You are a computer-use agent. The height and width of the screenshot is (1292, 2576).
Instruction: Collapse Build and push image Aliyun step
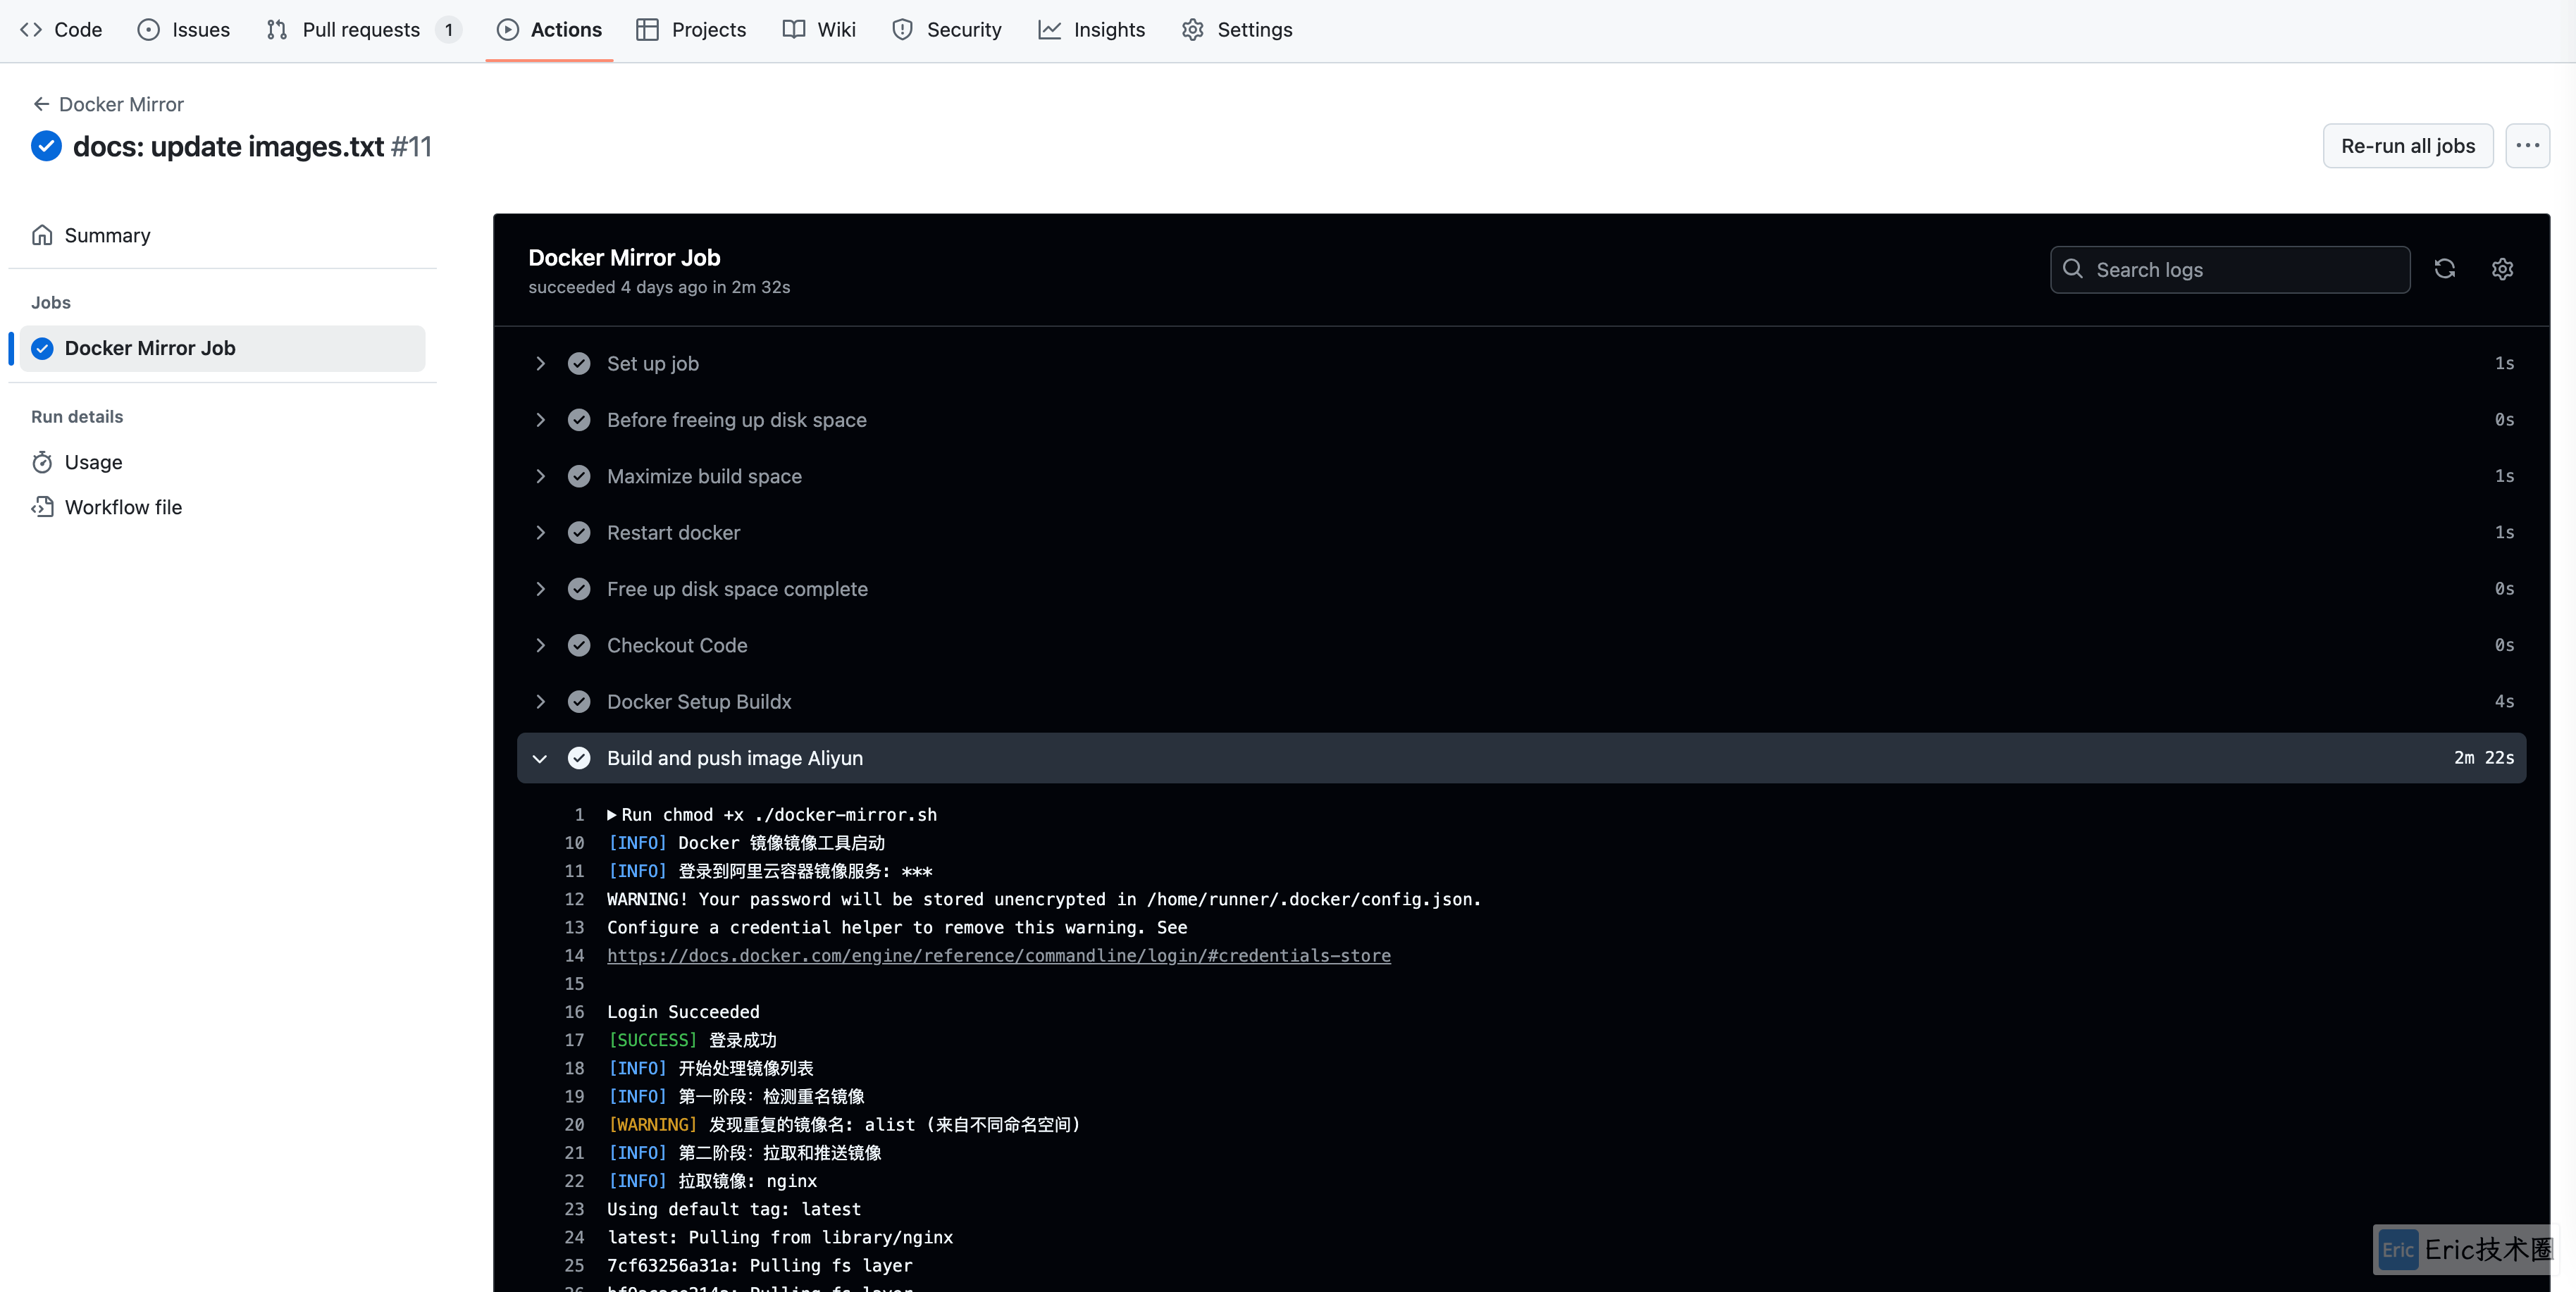point(1521,758)
